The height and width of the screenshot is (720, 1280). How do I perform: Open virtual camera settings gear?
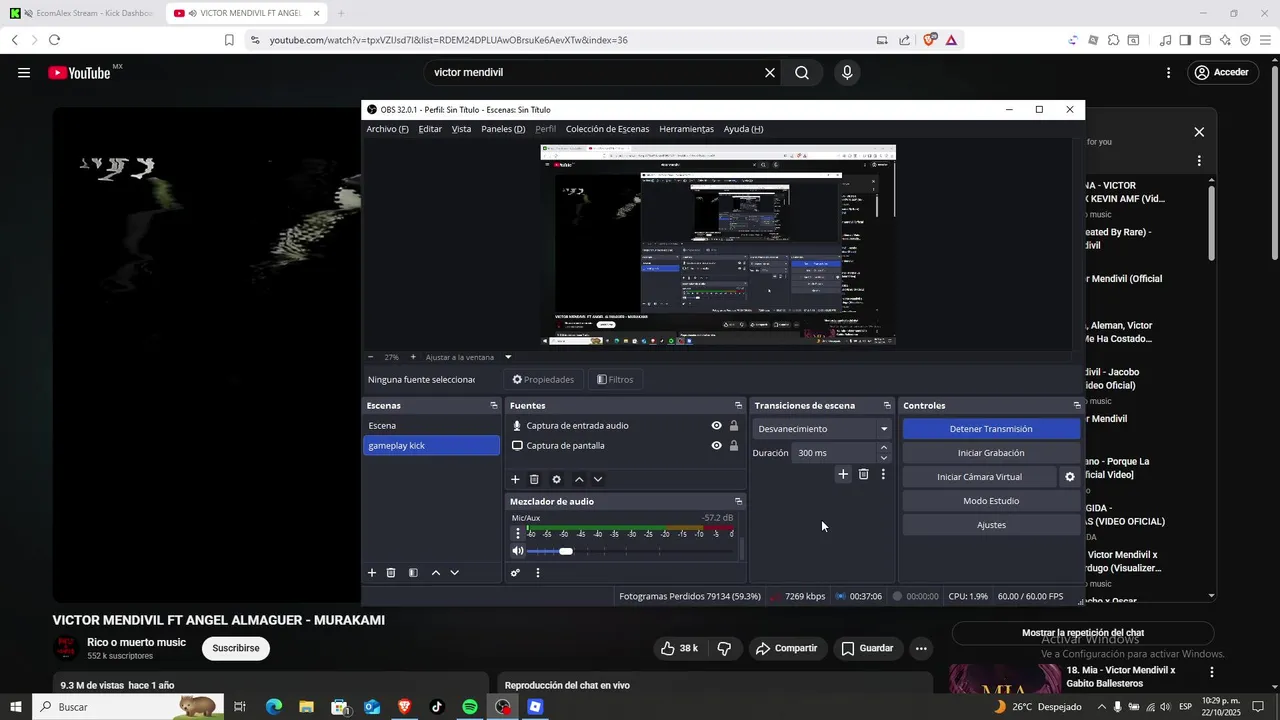click(1070, 477)
